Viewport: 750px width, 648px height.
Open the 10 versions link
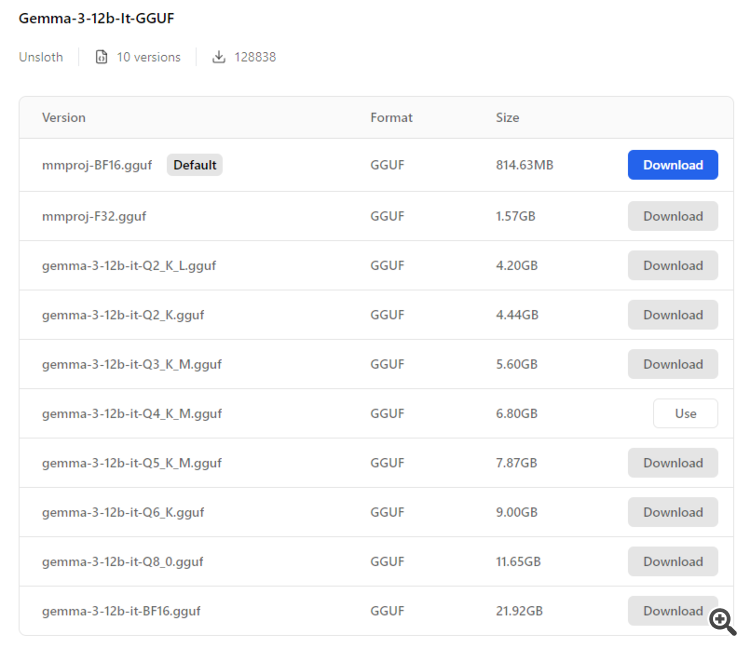coord(148,57)
